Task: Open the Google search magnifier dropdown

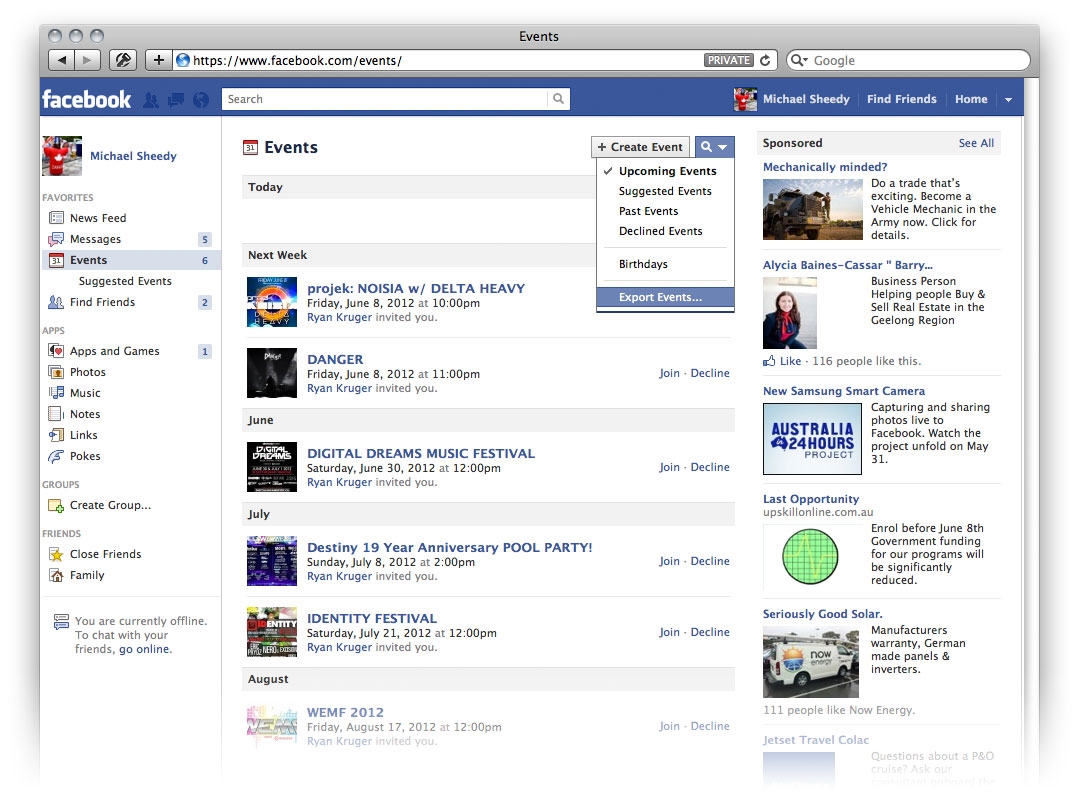Action: [x=798, y=61]
